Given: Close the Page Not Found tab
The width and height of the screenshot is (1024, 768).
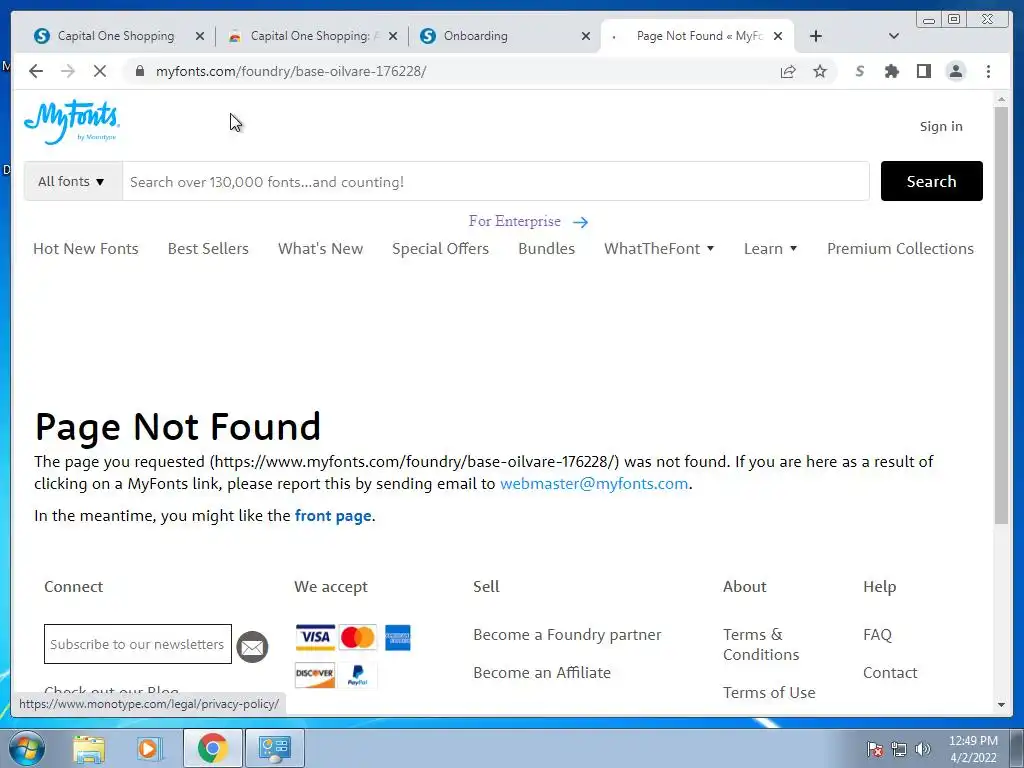Looking at the screenshot, I should click(778, 36).
